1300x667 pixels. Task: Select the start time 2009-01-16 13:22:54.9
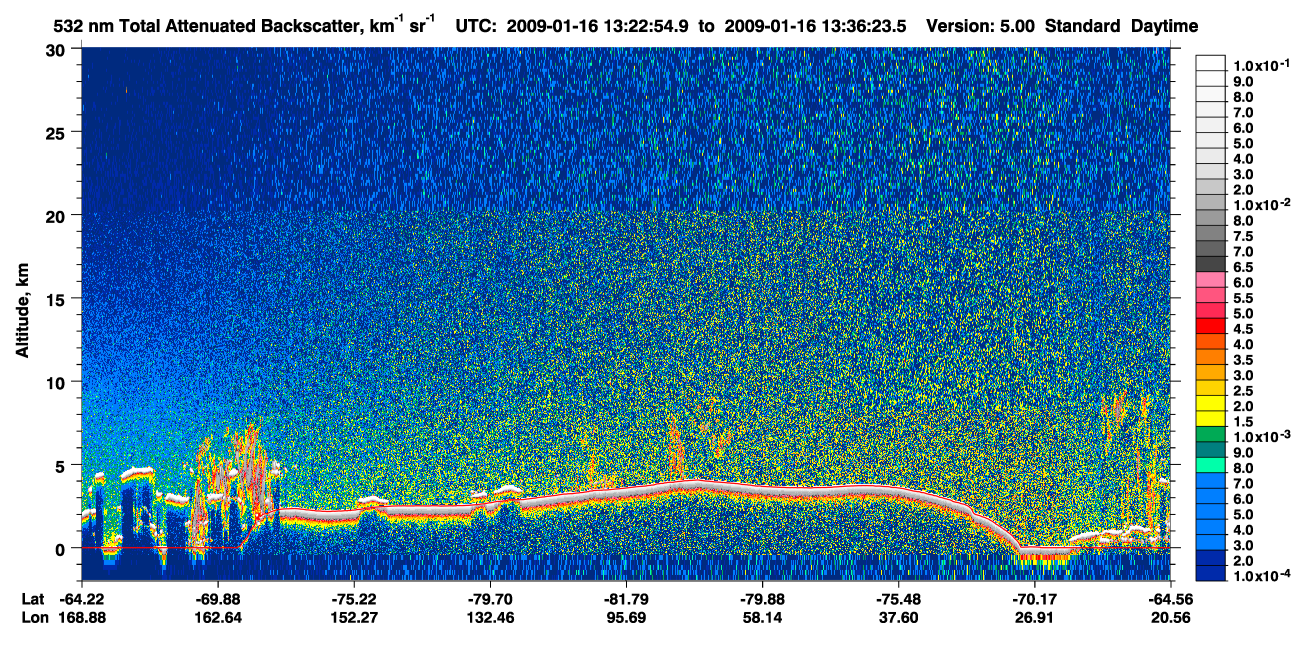click(596, 27)
